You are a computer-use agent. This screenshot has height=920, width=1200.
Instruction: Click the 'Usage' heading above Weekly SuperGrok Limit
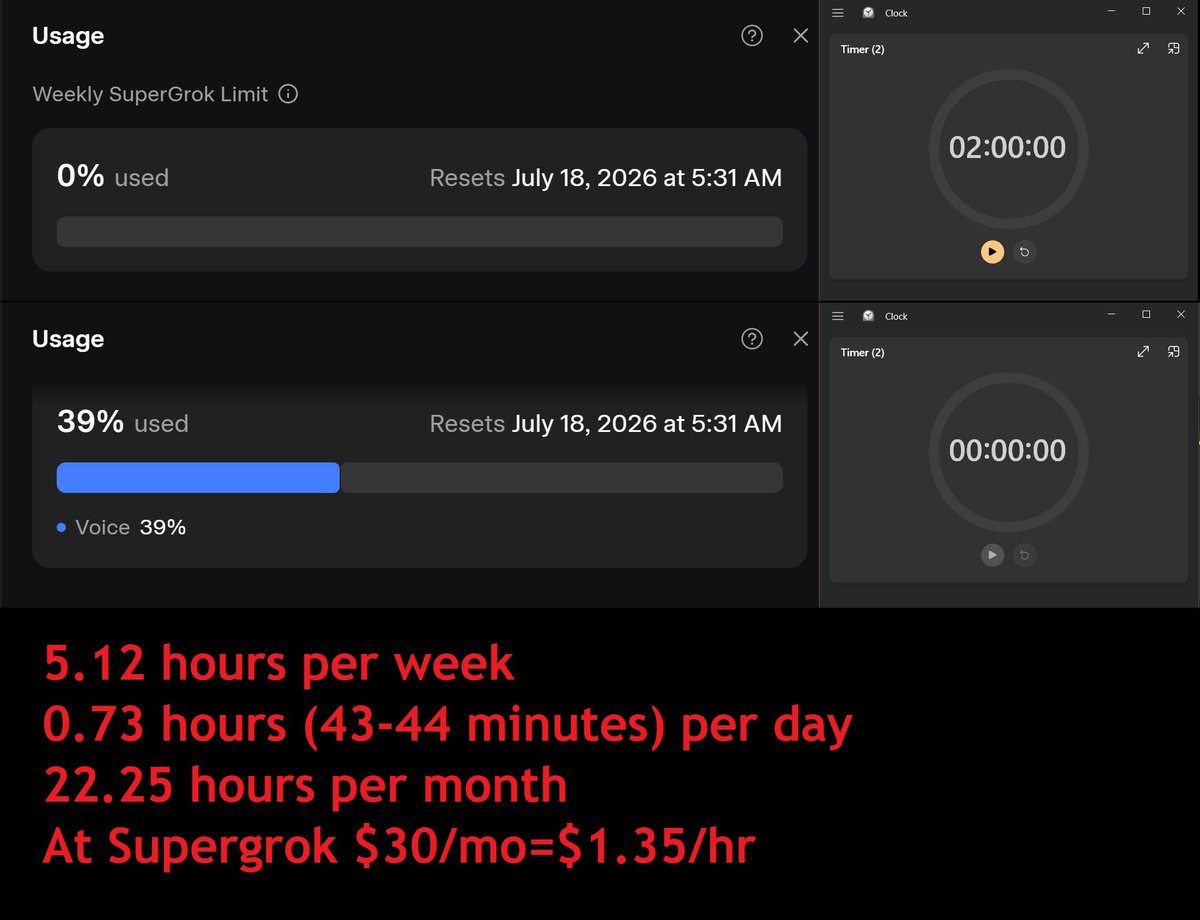(68, 36)
